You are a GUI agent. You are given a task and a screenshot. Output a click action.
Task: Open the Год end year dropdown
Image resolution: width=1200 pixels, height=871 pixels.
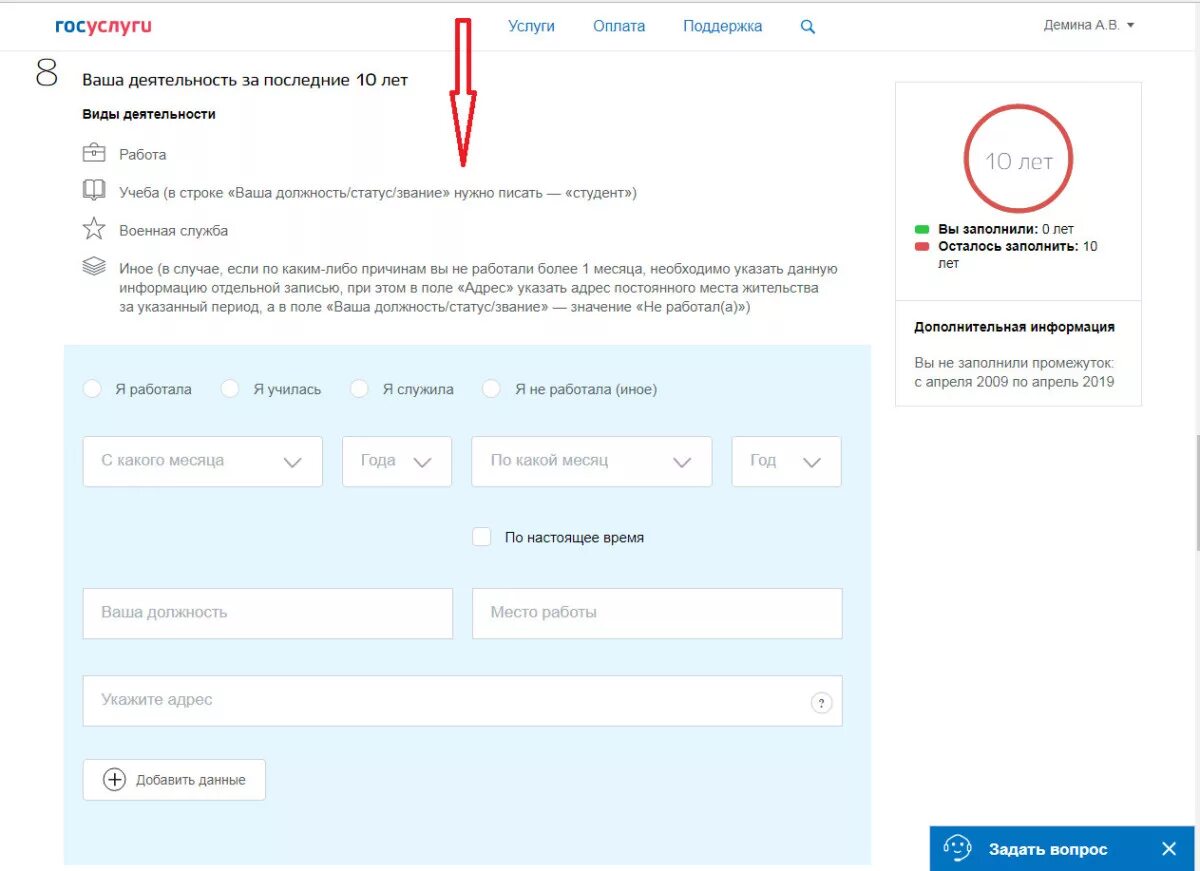[x=787, y=461]
